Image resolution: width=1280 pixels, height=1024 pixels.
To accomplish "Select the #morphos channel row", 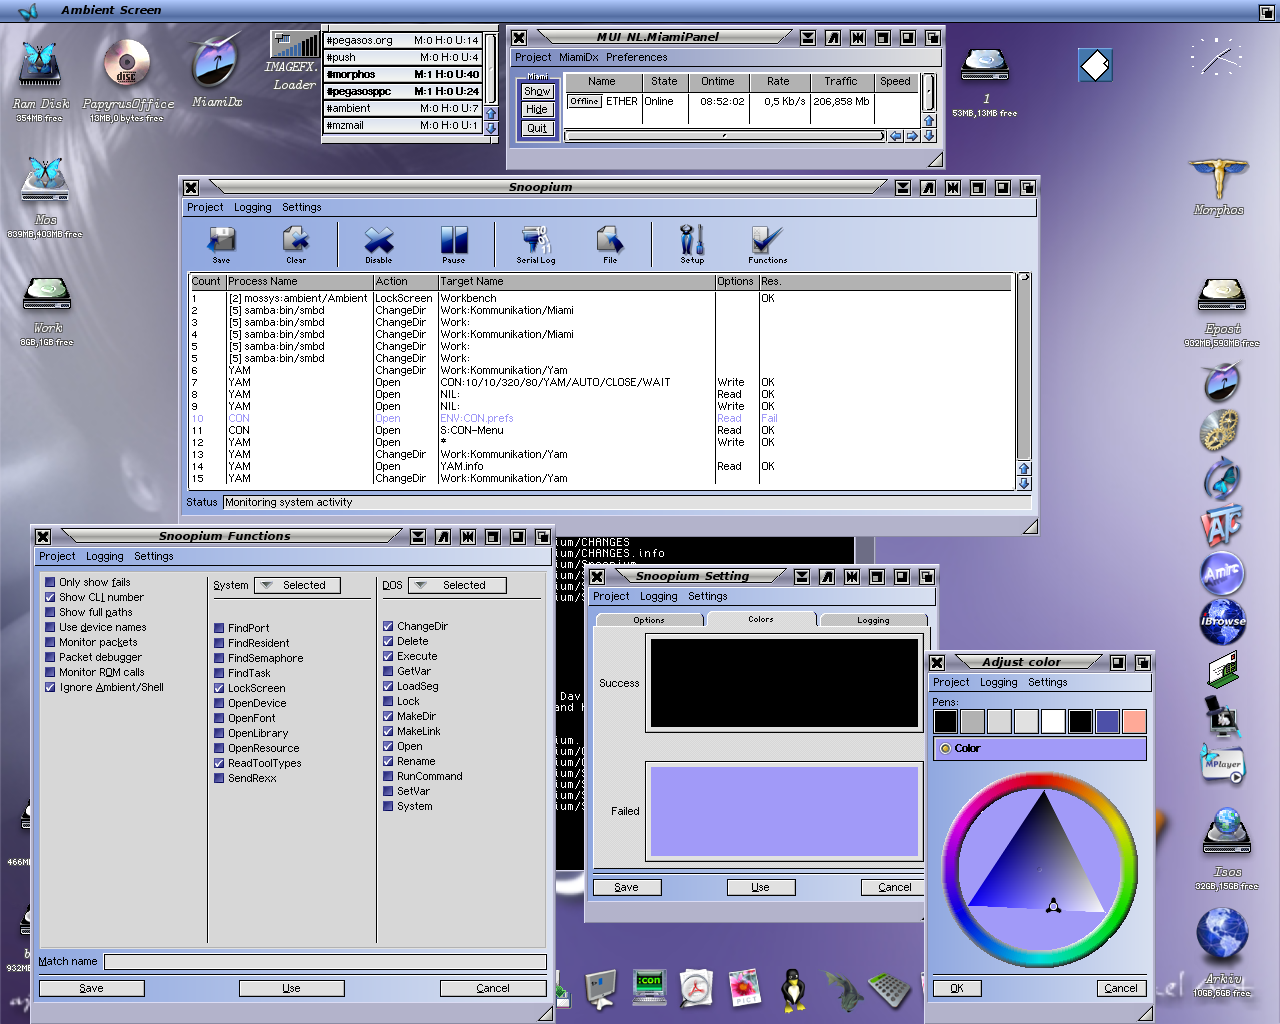I will [x=402, y=74].
